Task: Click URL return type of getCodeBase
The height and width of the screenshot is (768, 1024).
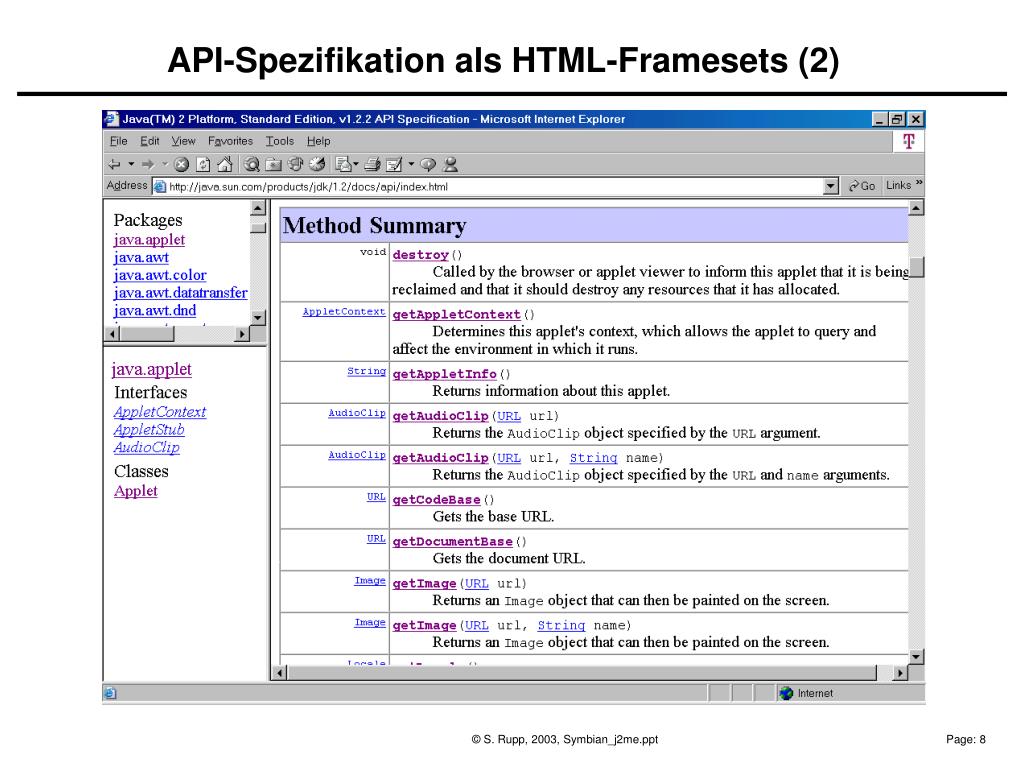Action: (x=376, y=496)
